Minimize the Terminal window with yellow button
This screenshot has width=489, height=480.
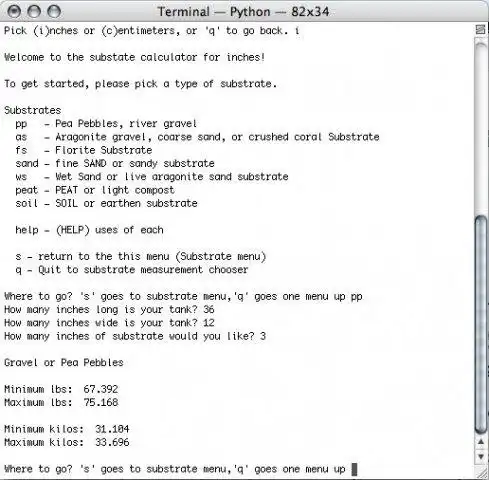[34, 12]
